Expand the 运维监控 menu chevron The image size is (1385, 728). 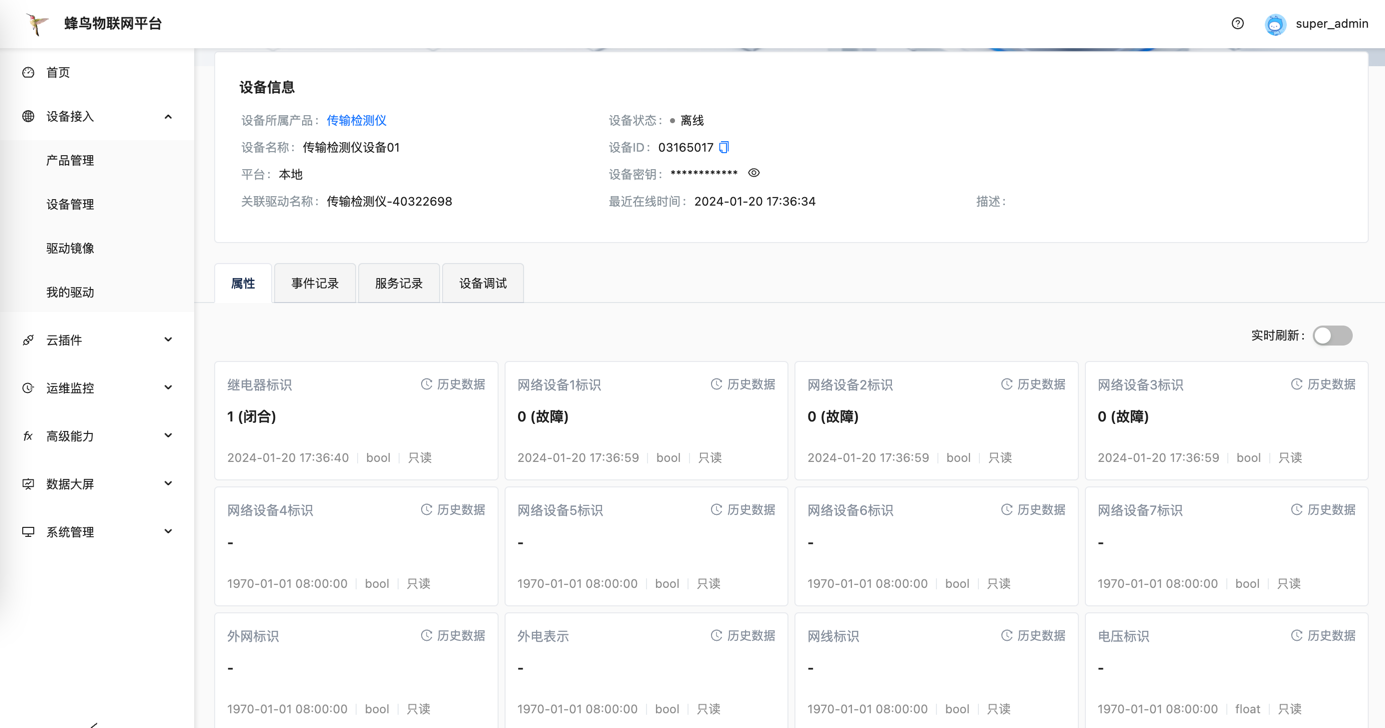point(168,388)
